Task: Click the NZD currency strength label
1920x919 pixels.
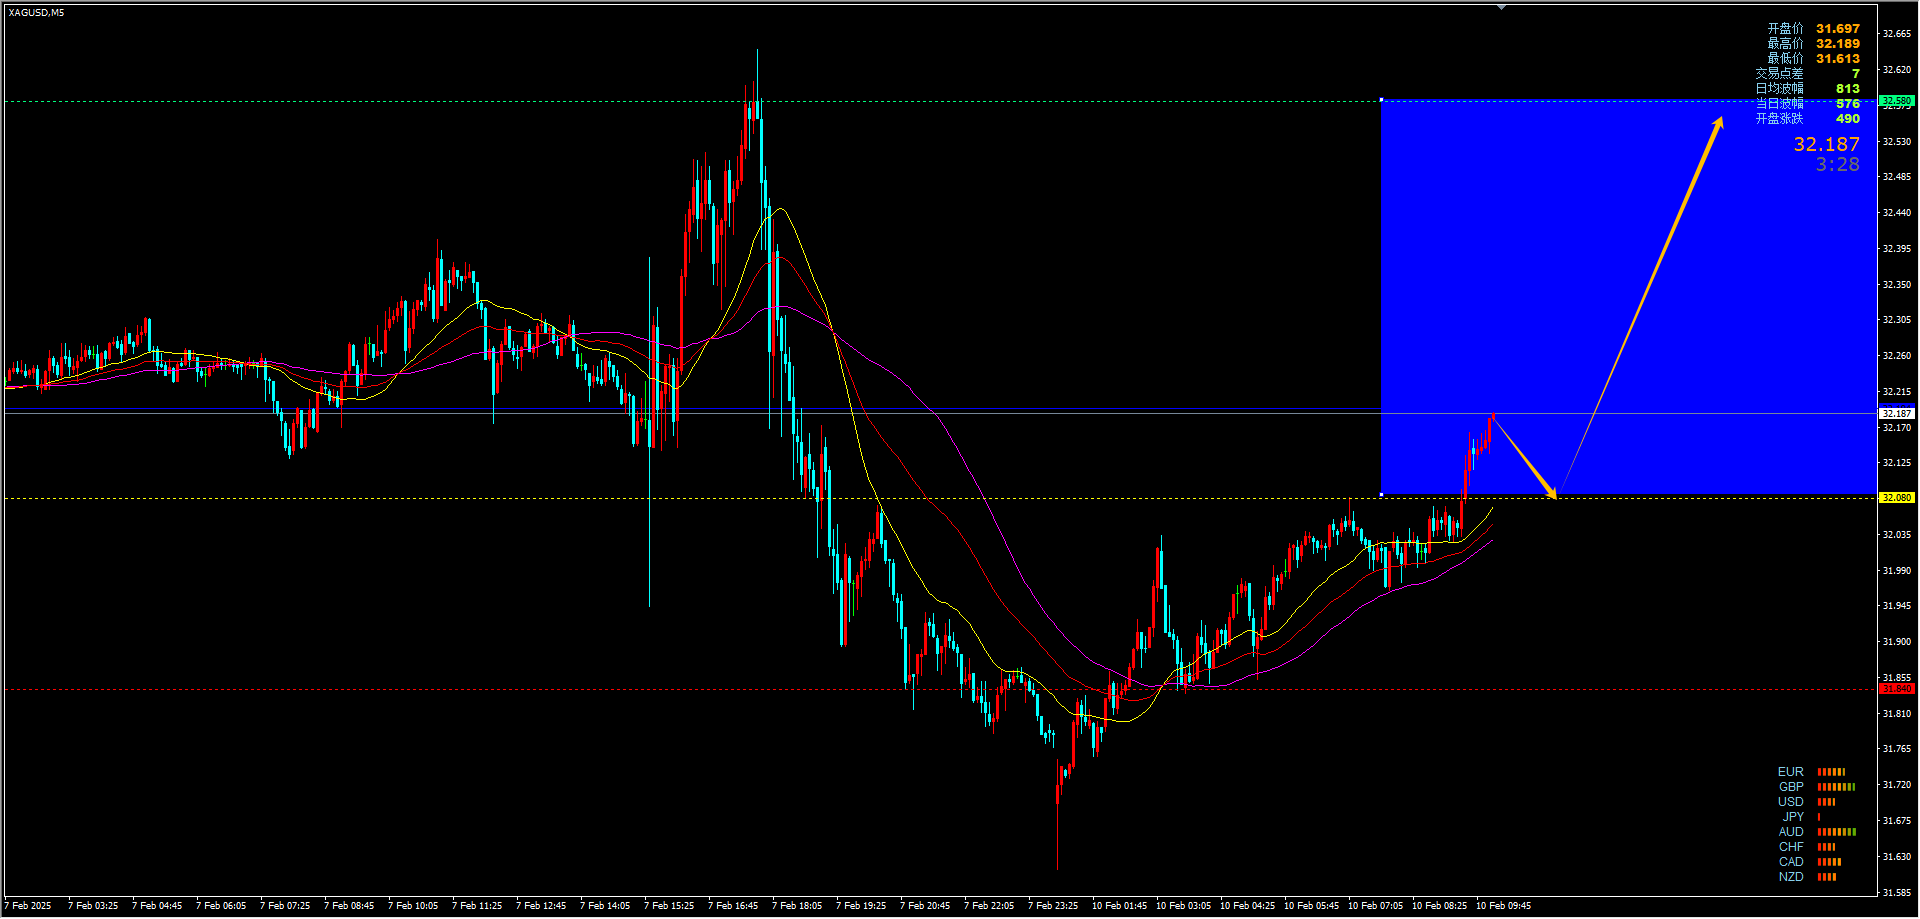Action: [x=1791, y=877]
